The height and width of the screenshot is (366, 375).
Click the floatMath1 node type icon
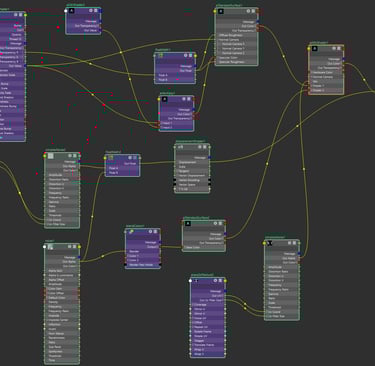point(161,56)
